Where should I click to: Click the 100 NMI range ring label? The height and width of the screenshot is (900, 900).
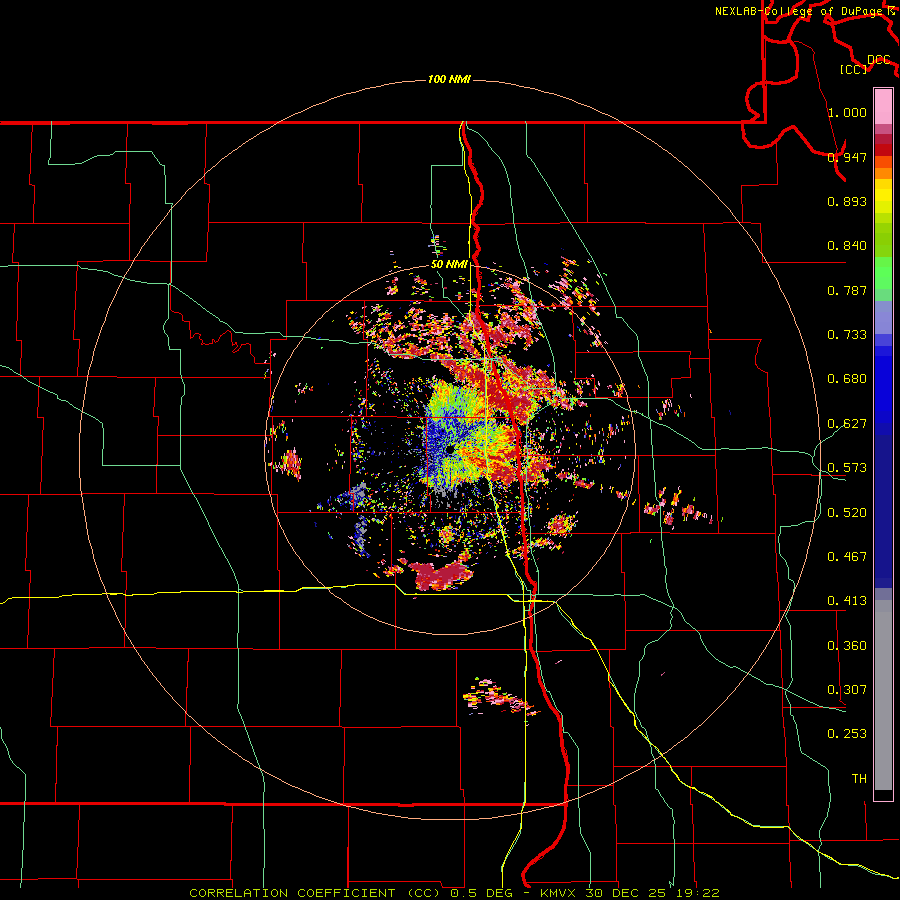(x=449, y=79)
